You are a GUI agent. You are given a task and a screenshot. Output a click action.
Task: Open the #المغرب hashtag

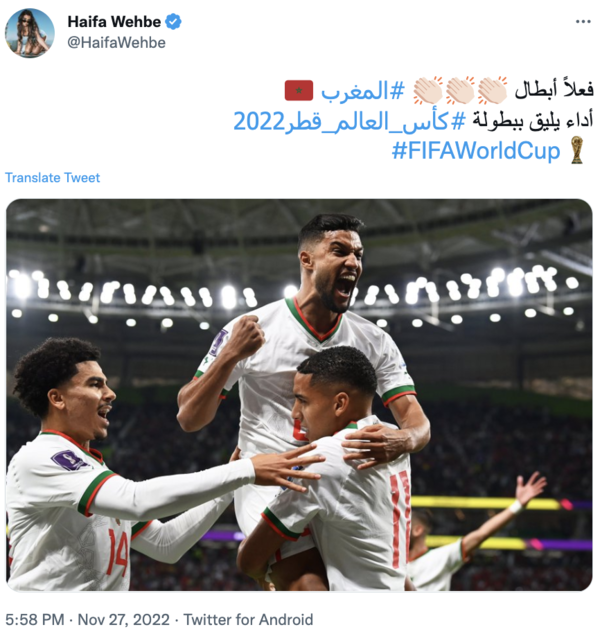tap(363, 91)
